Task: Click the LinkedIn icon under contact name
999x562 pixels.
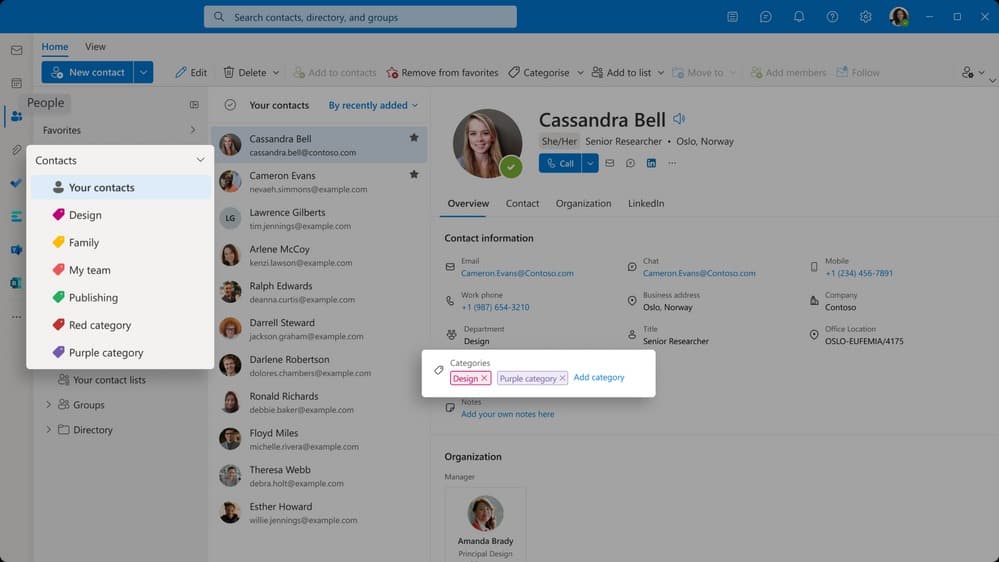Action: 651,163
